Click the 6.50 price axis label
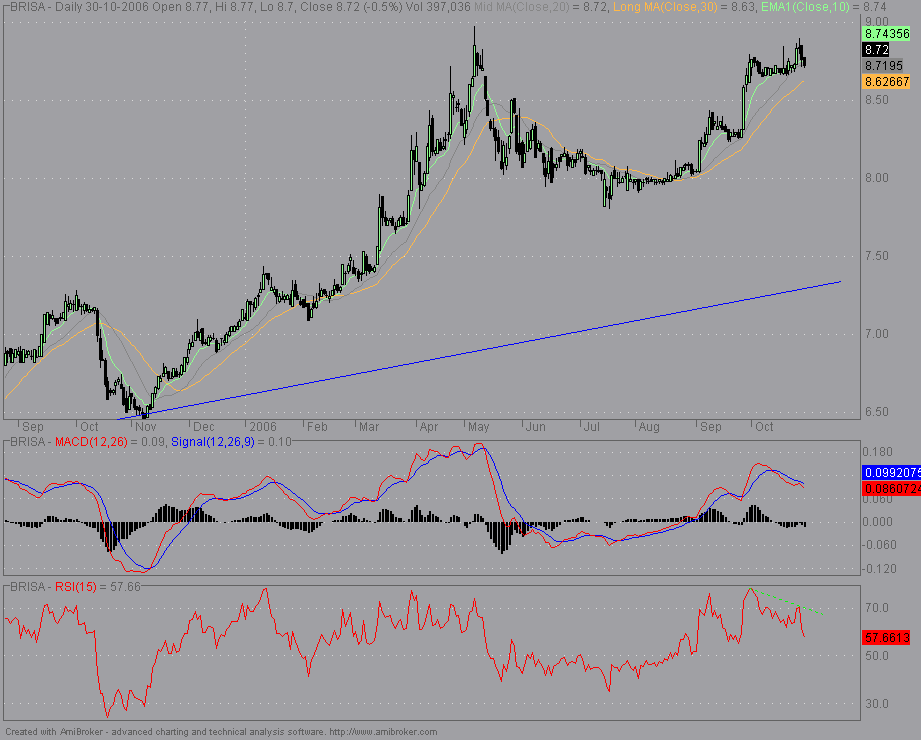Image resolution: width=921 pixels, height=740 pixels. pos(876,412)
